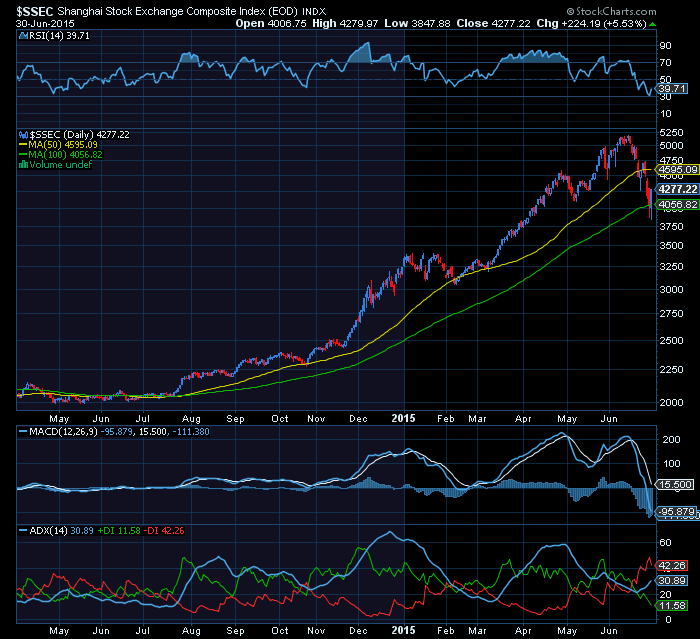This screenshot has height=639, width=700.
Task: Click Jul on the price panel date axis
Action: [x=143, y=418]
